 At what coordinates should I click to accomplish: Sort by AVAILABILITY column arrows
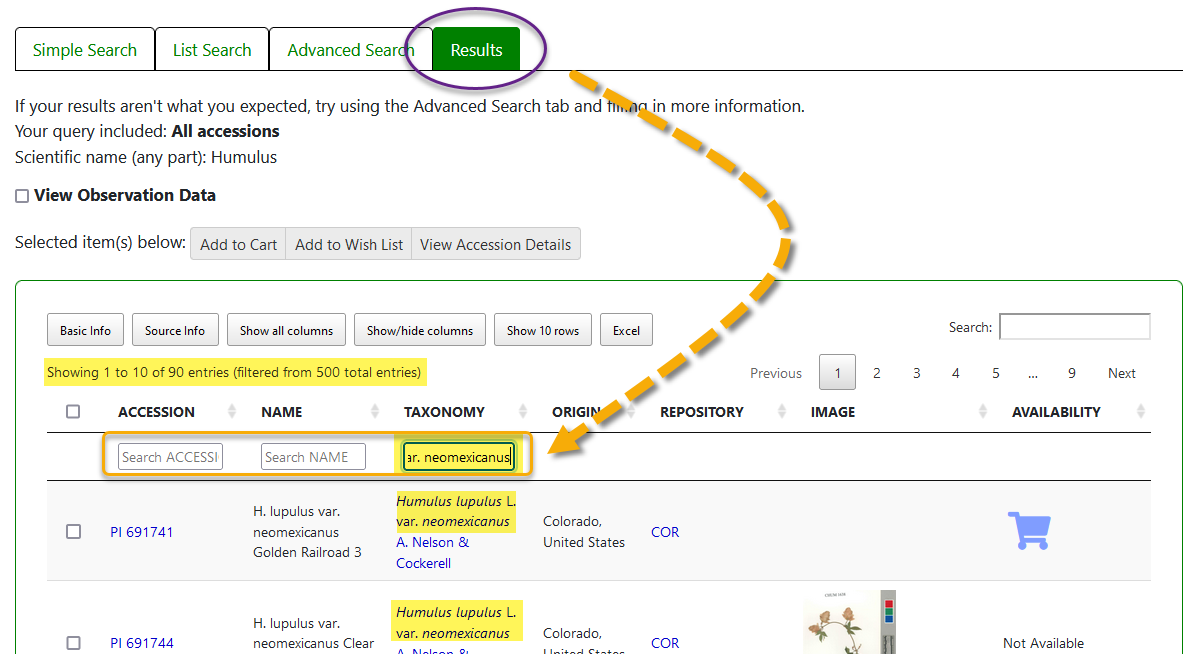pos(1141,412)
